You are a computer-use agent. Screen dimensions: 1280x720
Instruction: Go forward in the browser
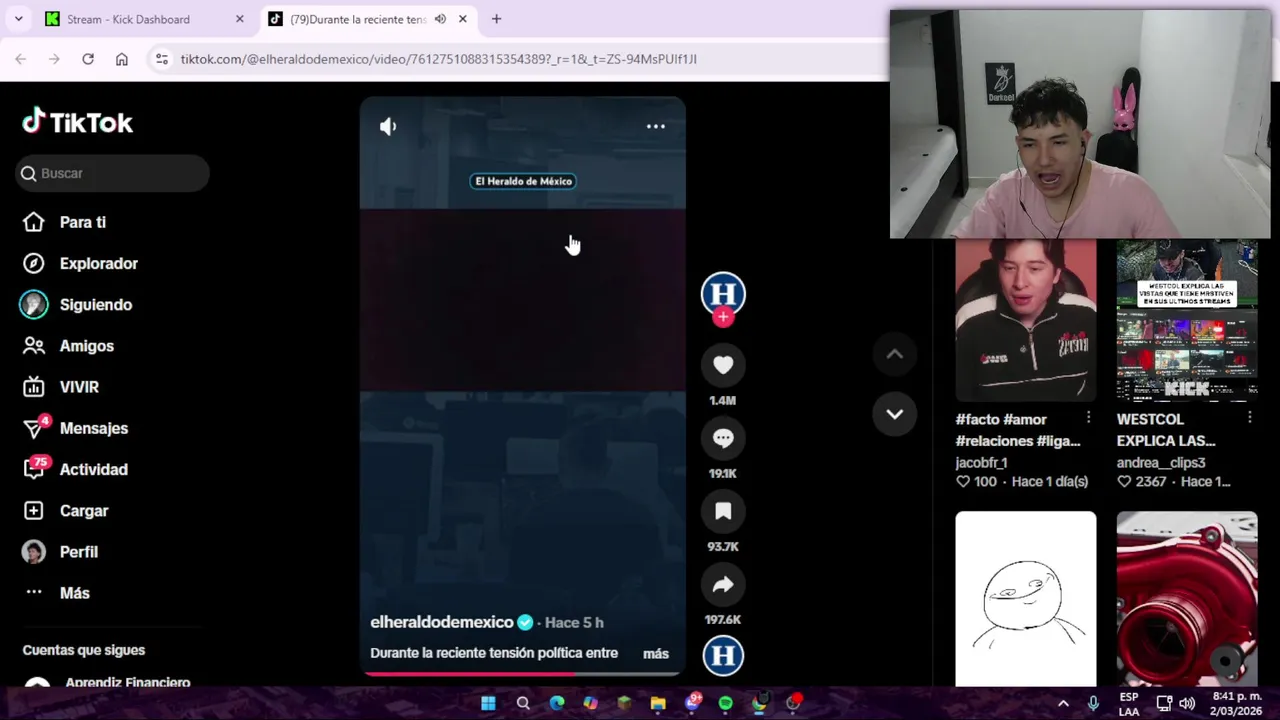pyautogui.click(x=54, y=59)
